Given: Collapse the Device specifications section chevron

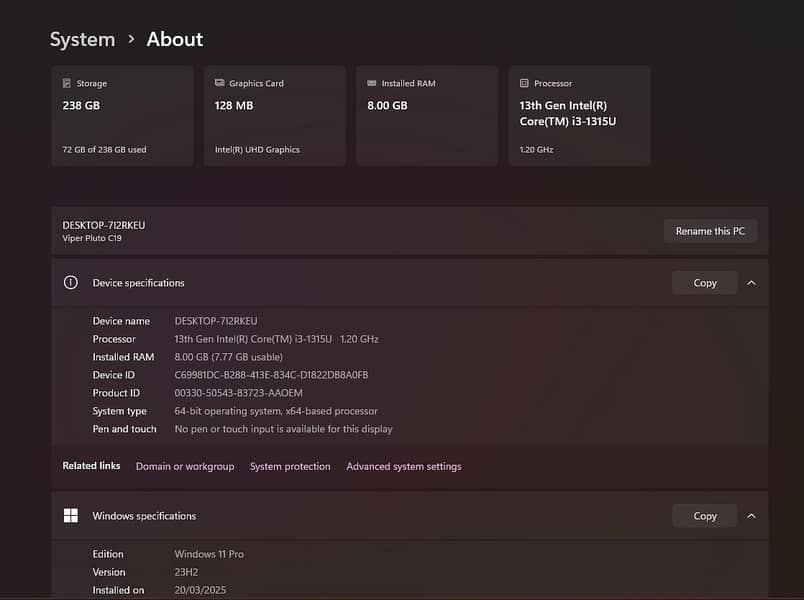Looking at the screenshot, I should pos(751,283).
